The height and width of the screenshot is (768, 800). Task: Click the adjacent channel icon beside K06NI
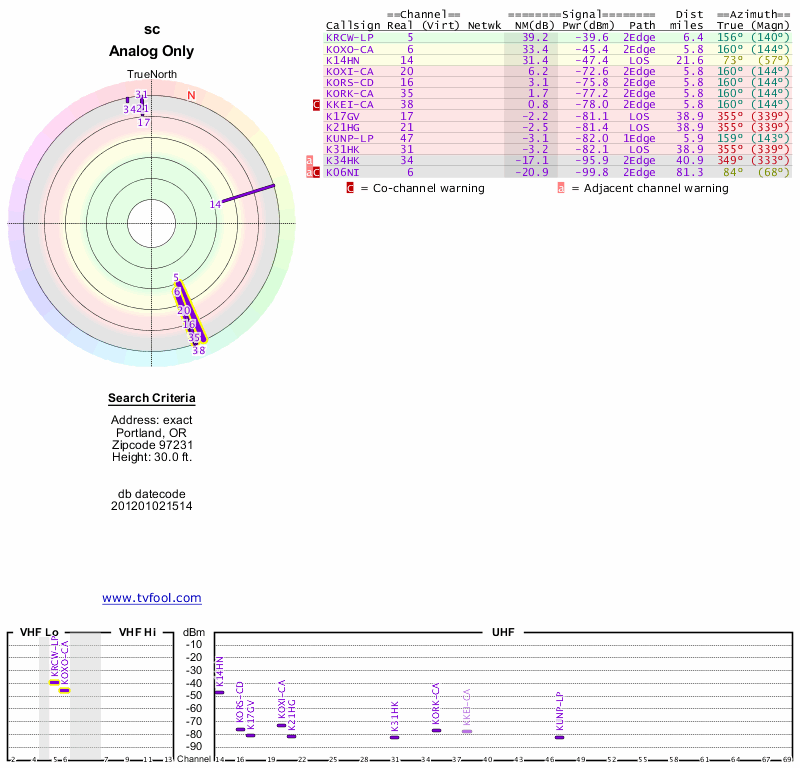(309, 172)
